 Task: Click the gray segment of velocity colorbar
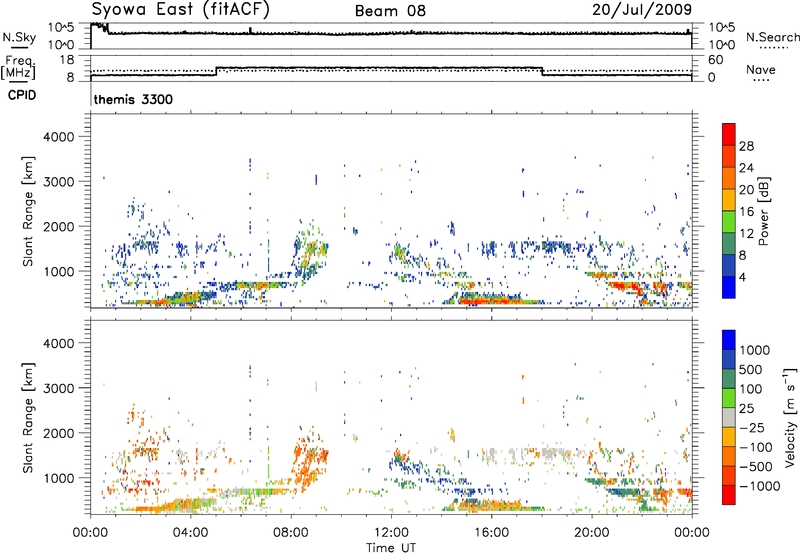click(729, 418)
